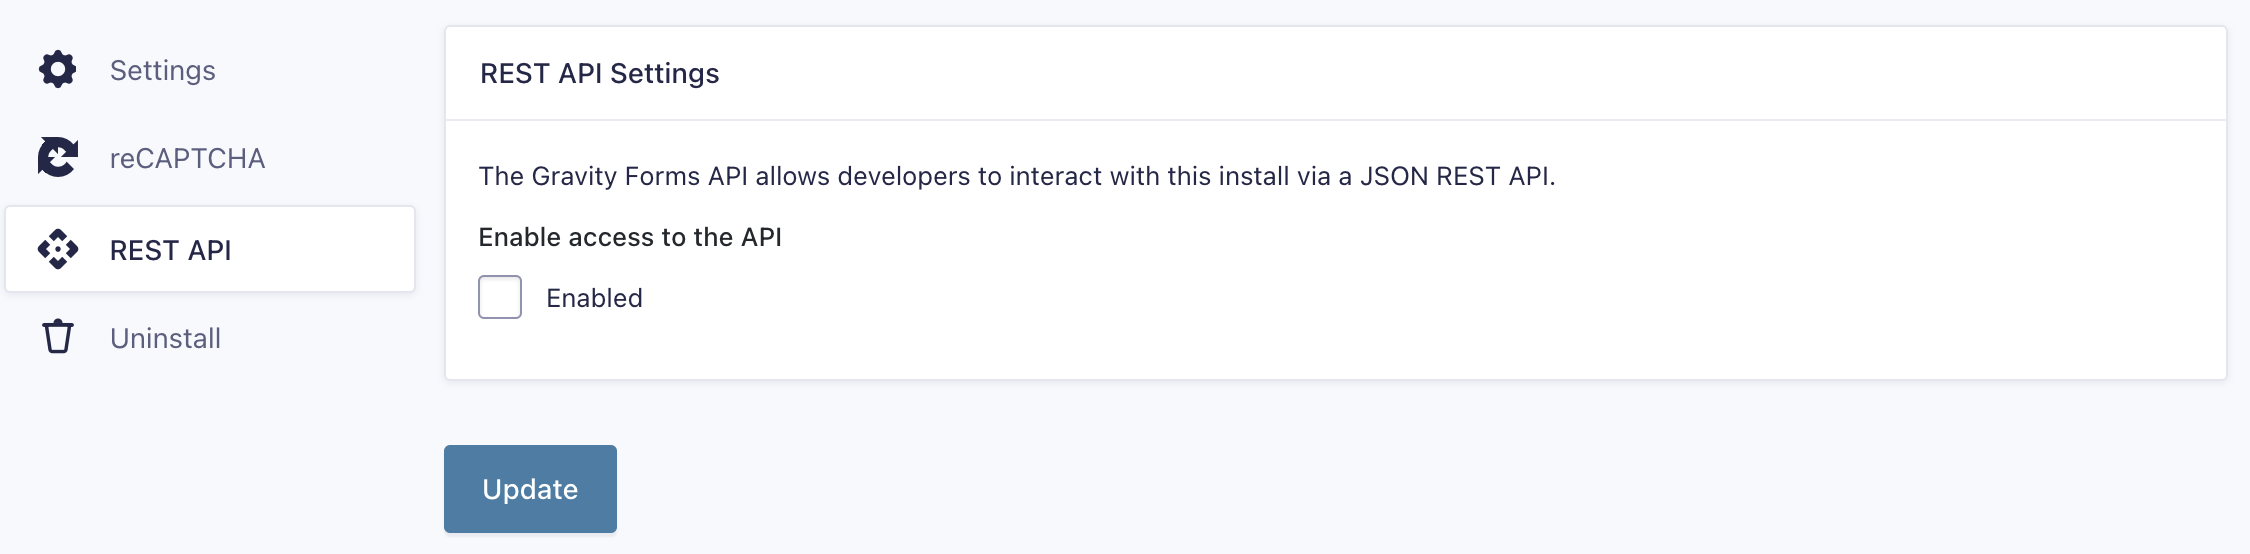
Task: Open the Settings menu item
Action: click(x=162, y=70)
